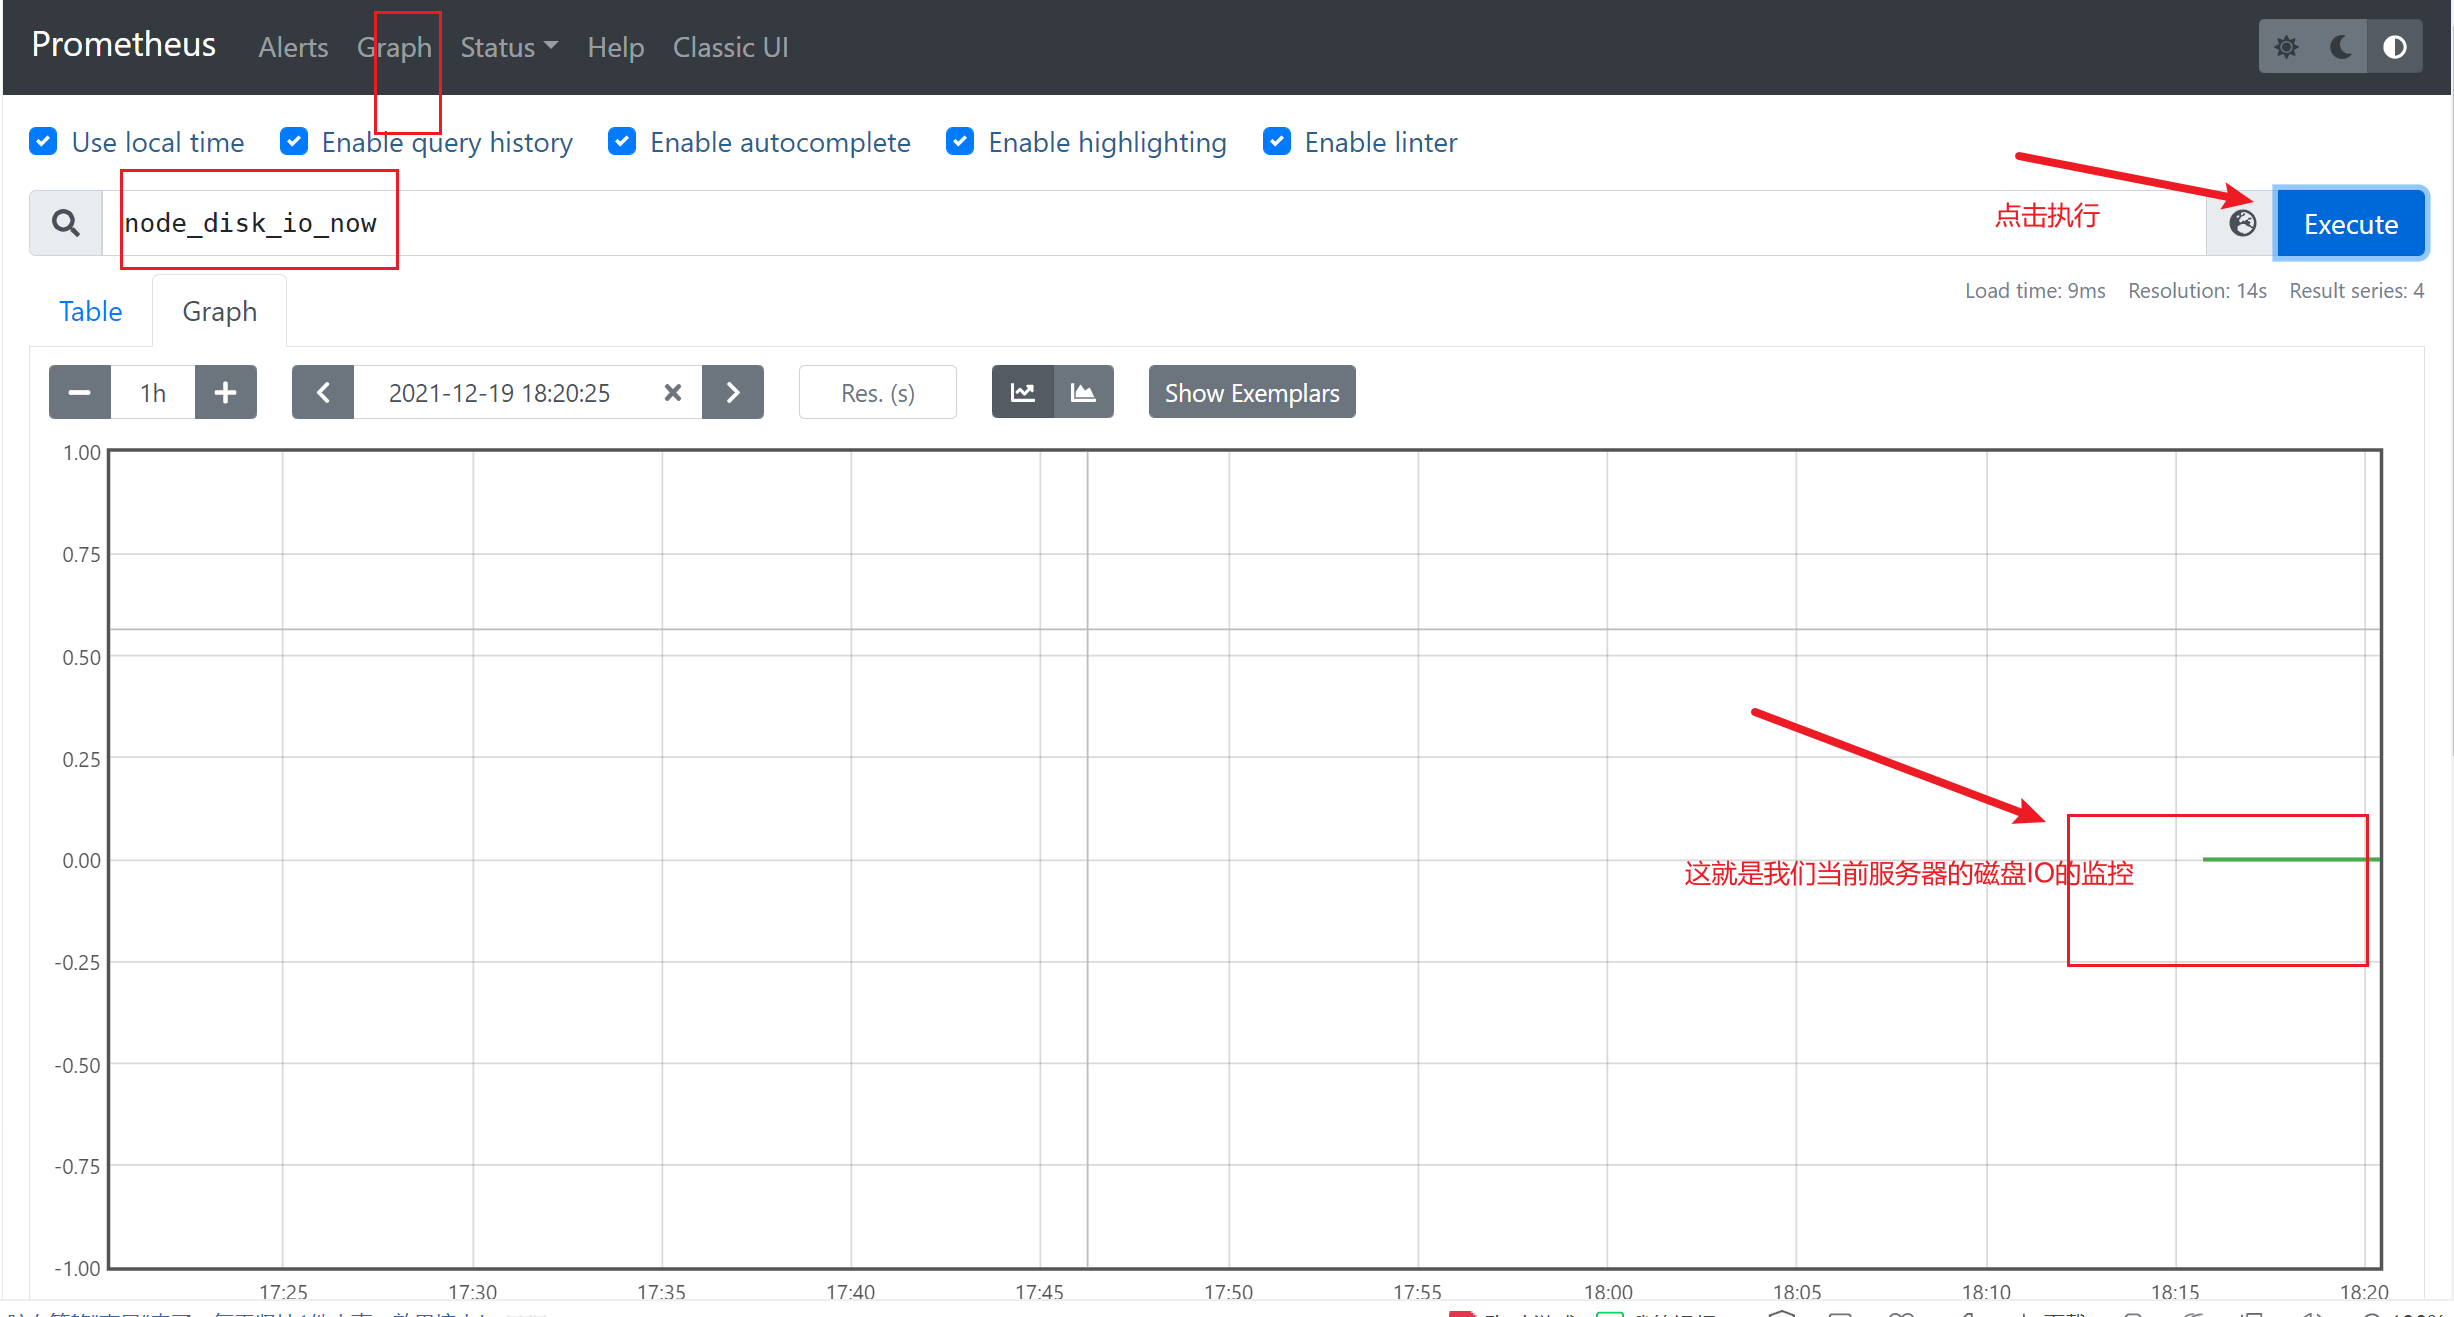Screen dimensions: 2454x1317
Task: Click the Result series: 4 text
Action: (x=2357, y=291)
